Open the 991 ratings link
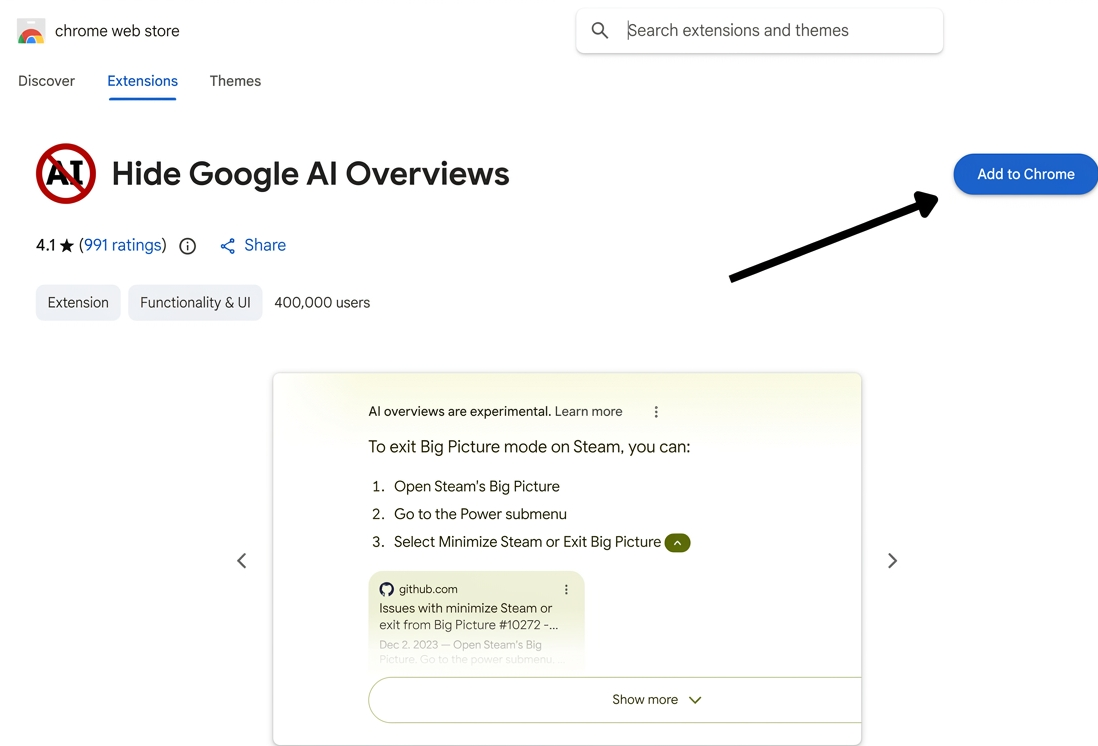This screenshot has height=746, width=1098. [x=123, y=245]
